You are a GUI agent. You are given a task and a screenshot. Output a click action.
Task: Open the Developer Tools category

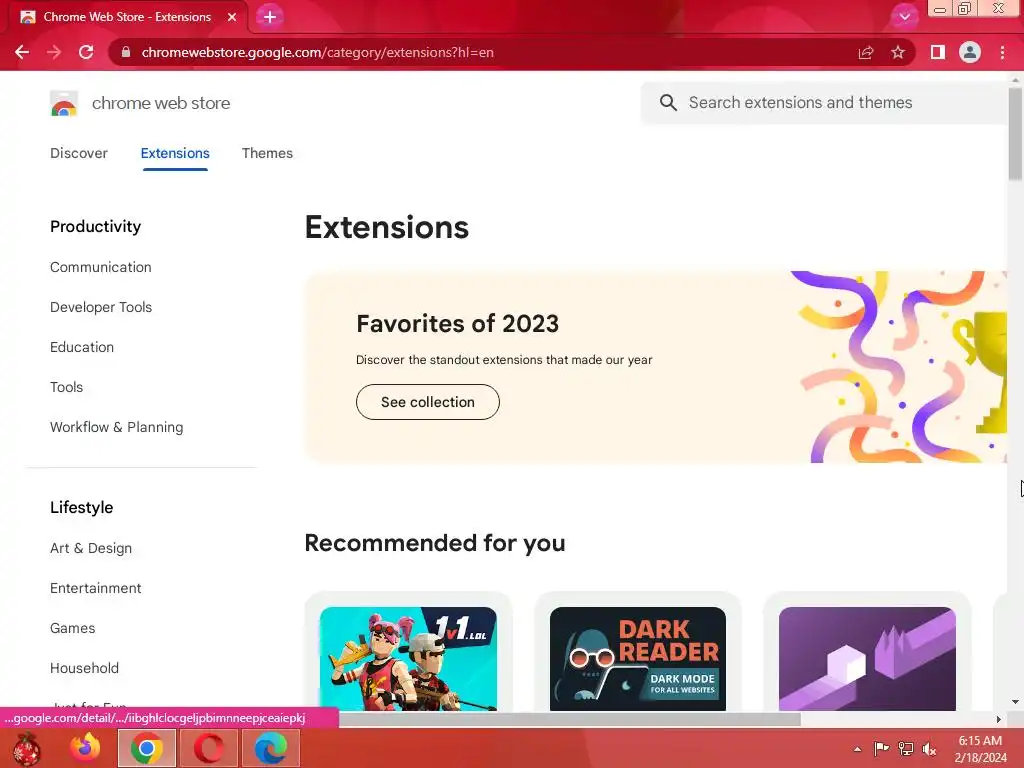(x=101, y=307)
